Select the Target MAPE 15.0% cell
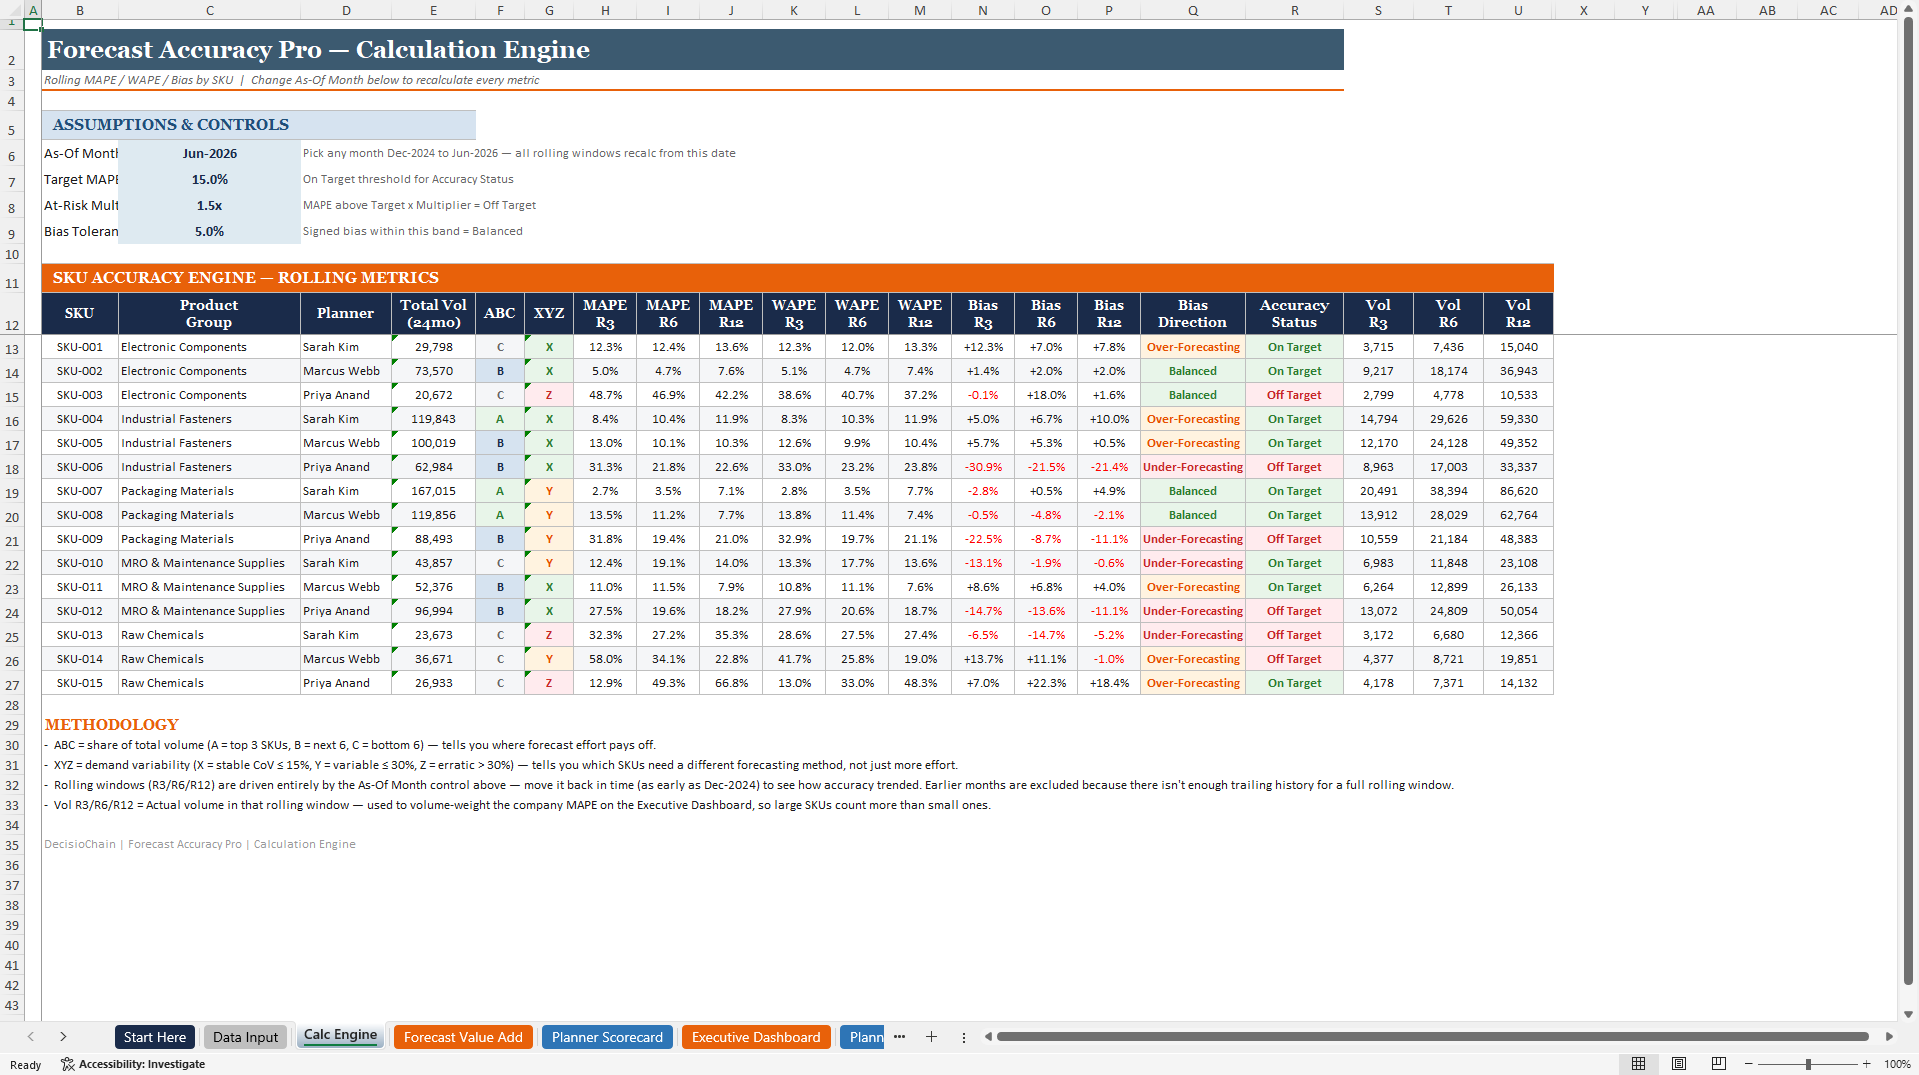The height and width of the screenshot is (1075, 1919). [209, 180]
